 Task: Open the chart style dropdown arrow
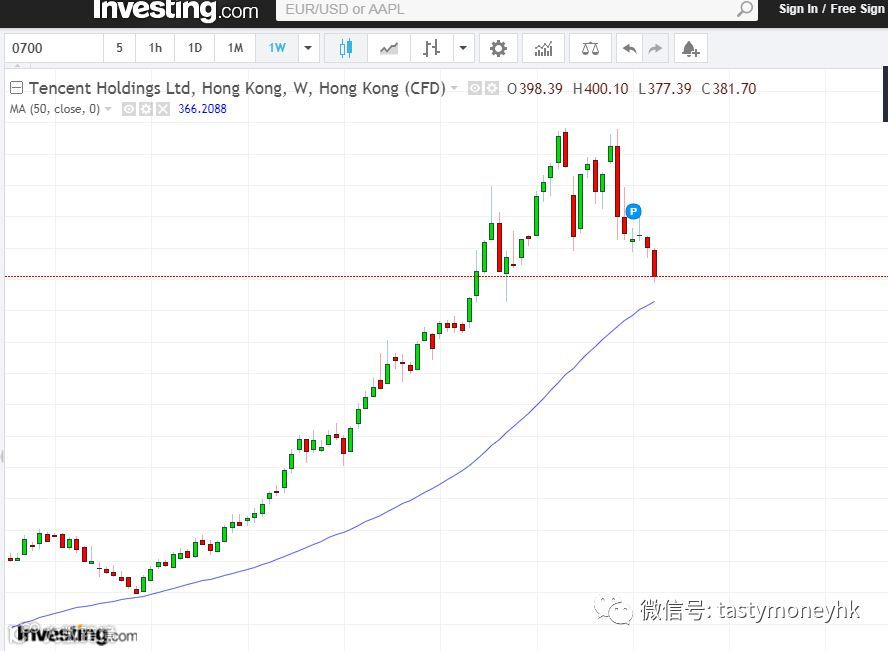(x=463, y=48)
